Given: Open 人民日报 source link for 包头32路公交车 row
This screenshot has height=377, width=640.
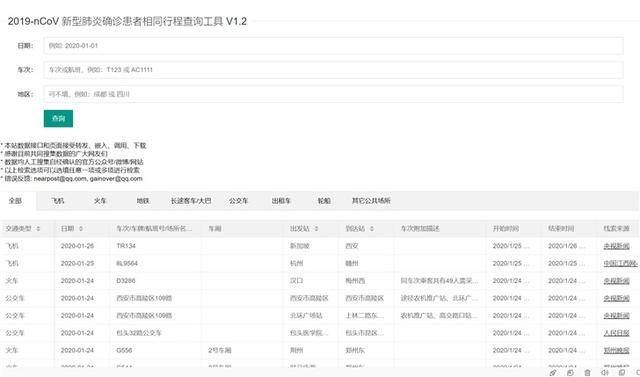Looking at the screenshot, I should tap(616, 333).
